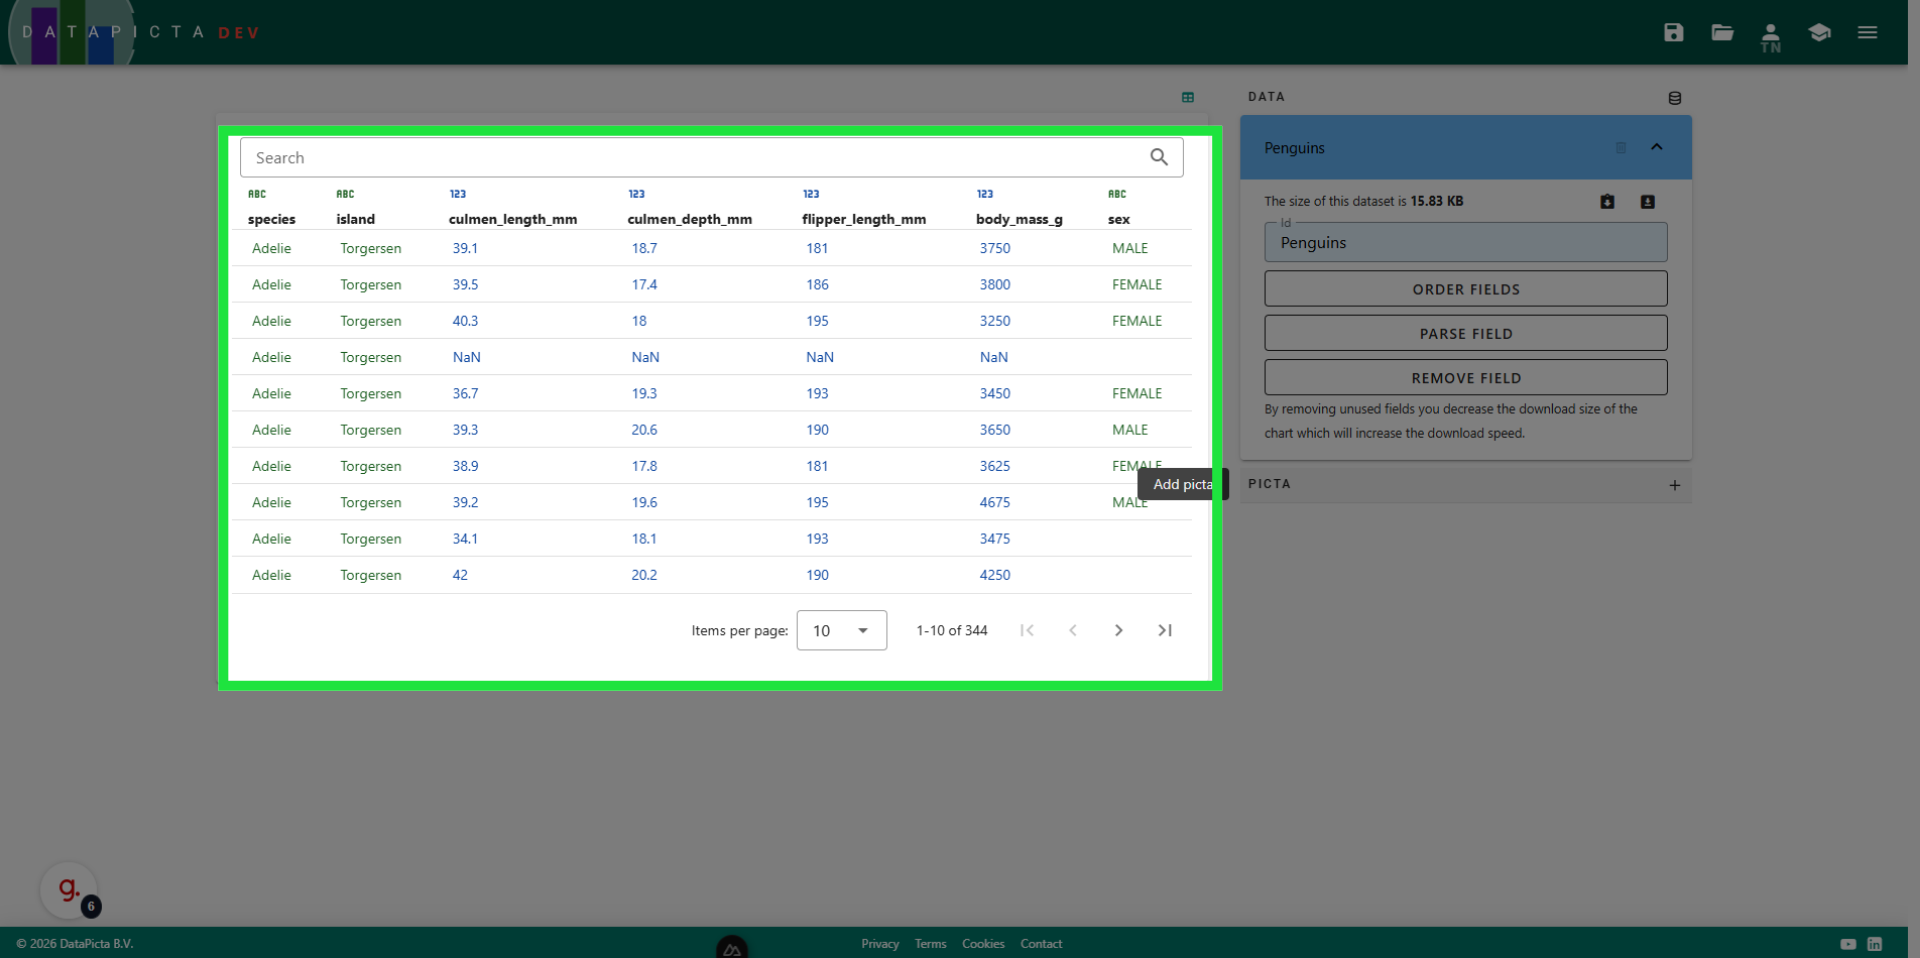
Task: Click the TN user account icon
Action: click(1770, 35)
